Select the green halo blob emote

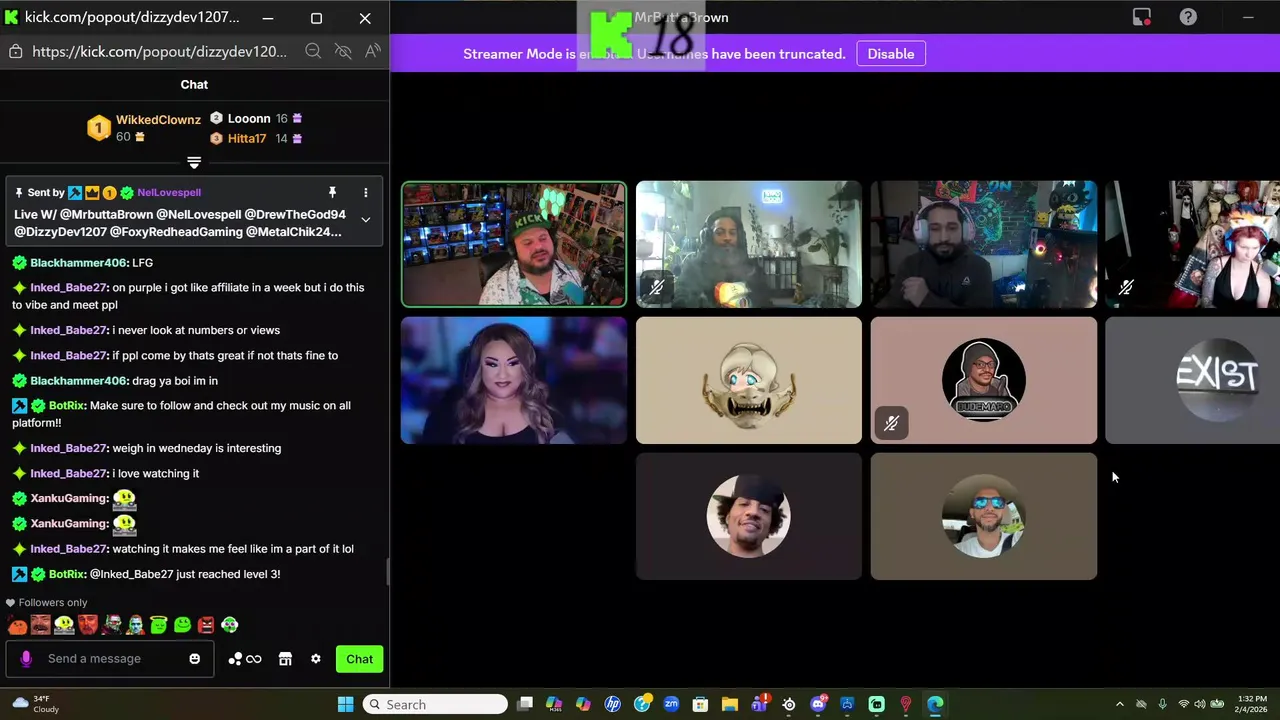[159, 626]
